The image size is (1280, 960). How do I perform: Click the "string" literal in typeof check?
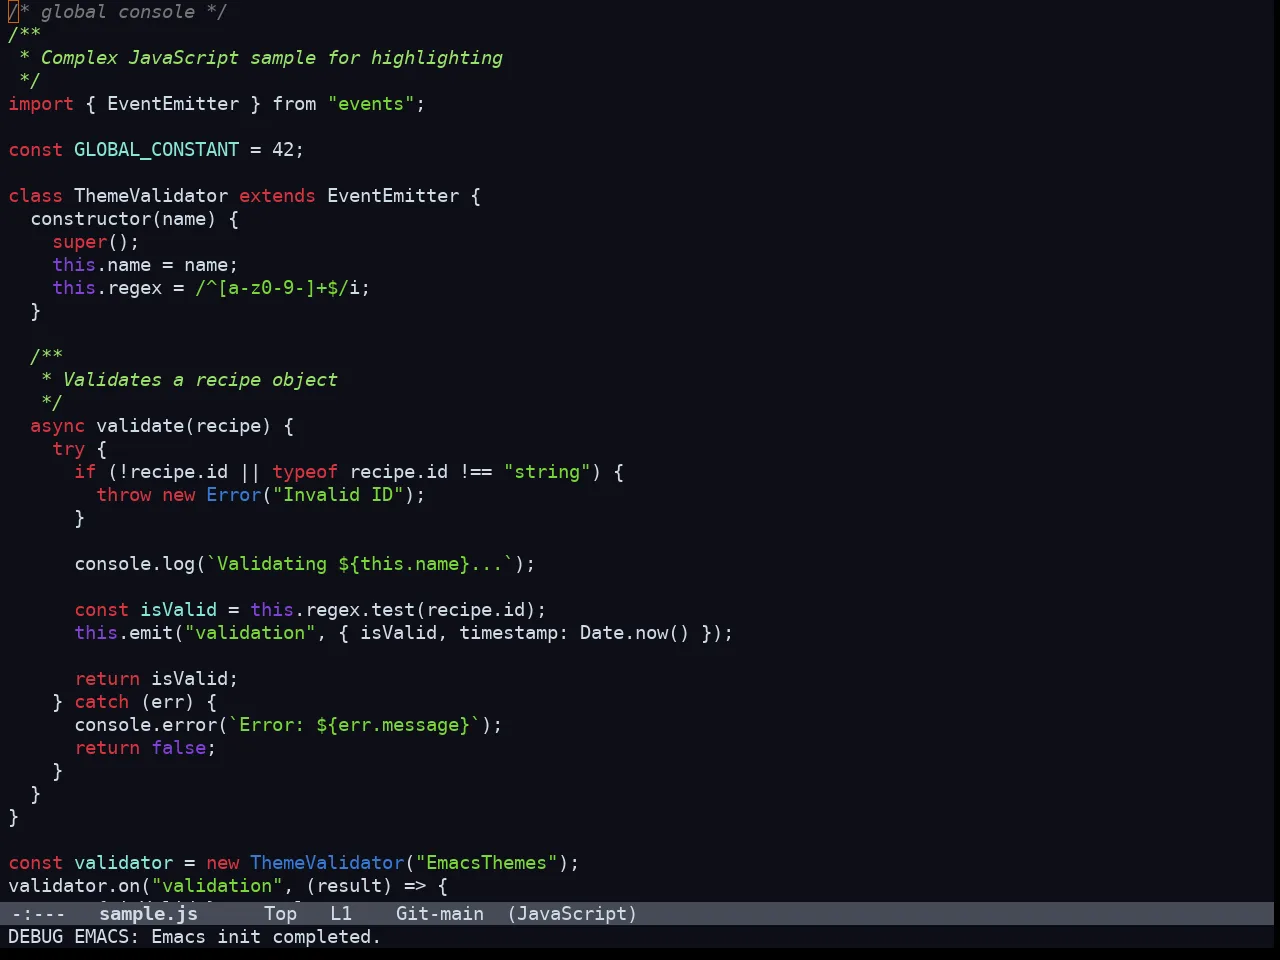coord(547,472)
